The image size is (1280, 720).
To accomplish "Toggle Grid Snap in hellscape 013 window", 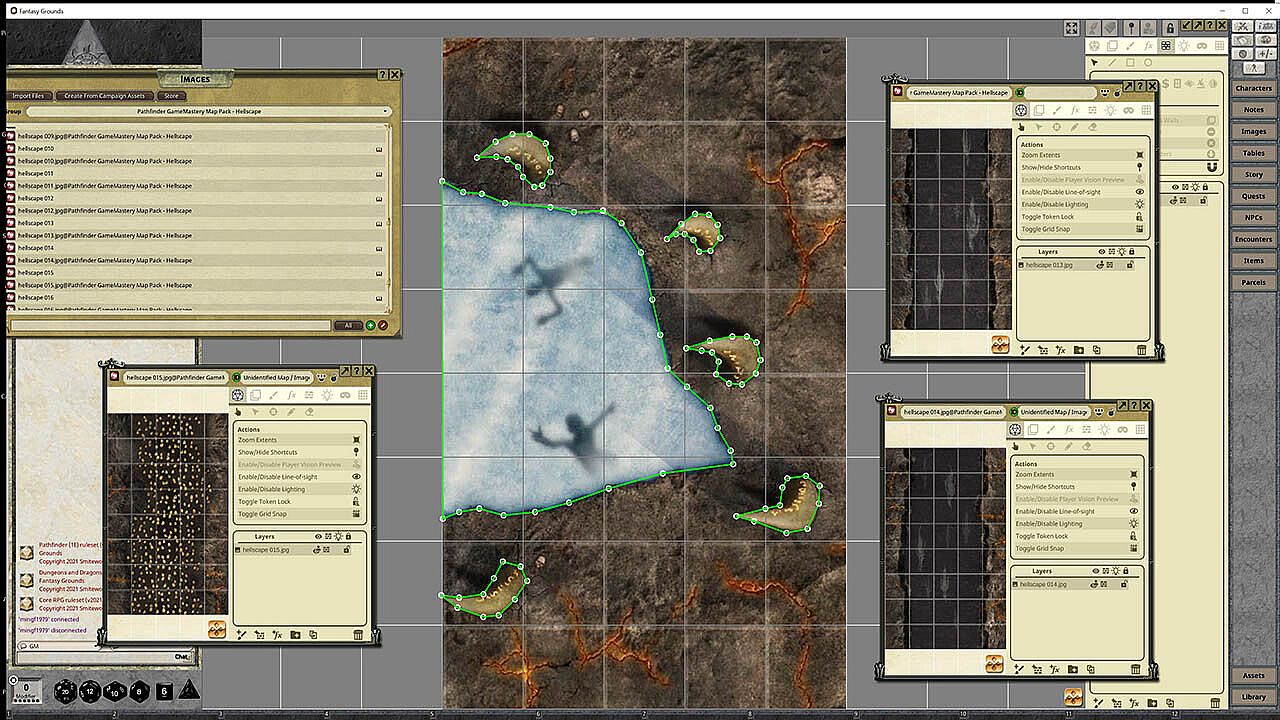I will click(1082, 229).
